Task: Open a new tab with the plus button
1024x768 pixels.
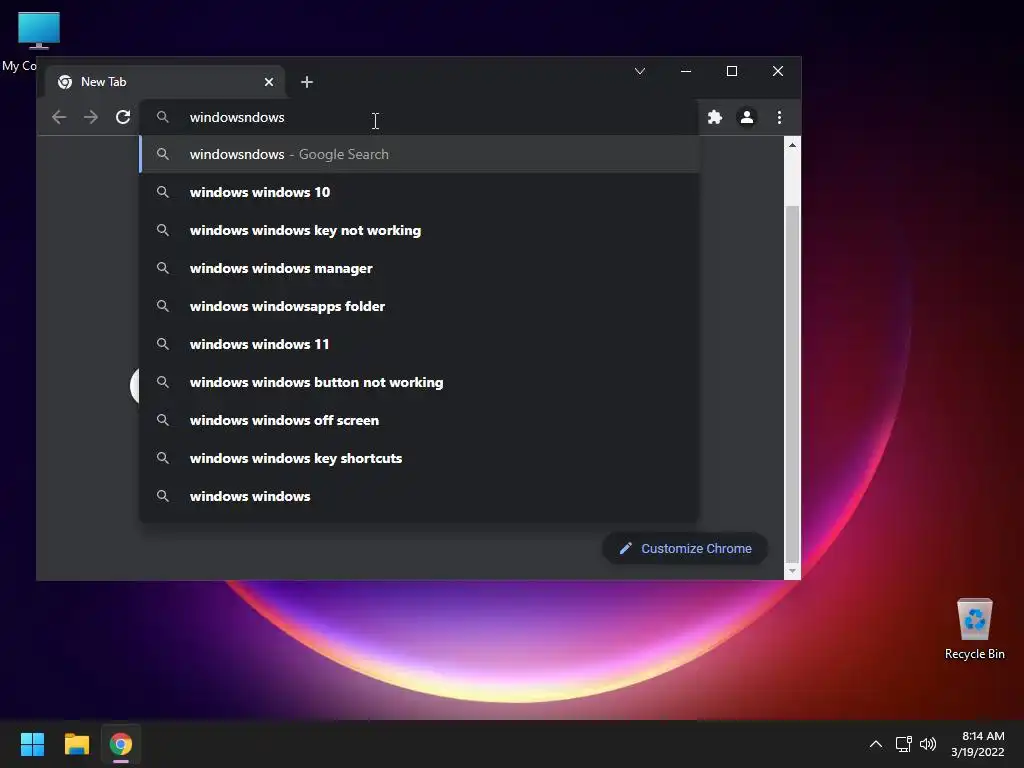Action: (x=307, y=82)
